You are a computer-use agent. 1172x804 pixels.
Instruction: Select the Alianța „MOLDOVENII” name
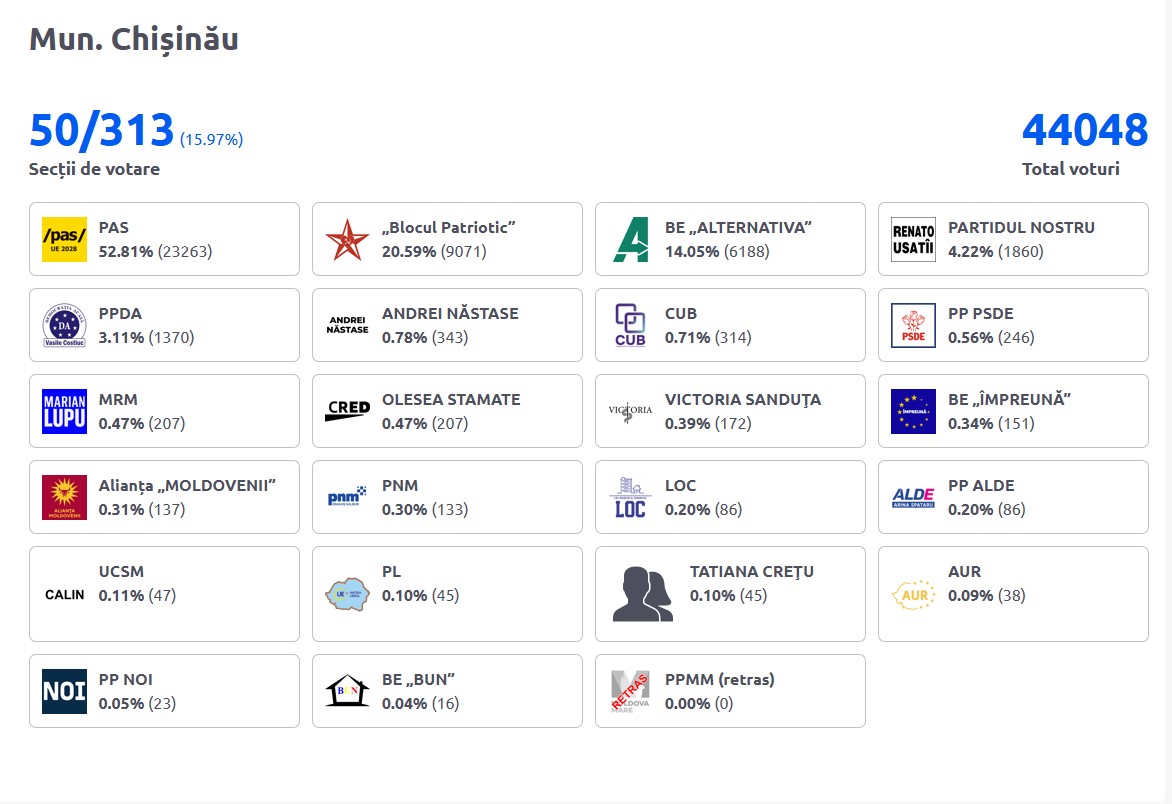[x=187, y=486]
